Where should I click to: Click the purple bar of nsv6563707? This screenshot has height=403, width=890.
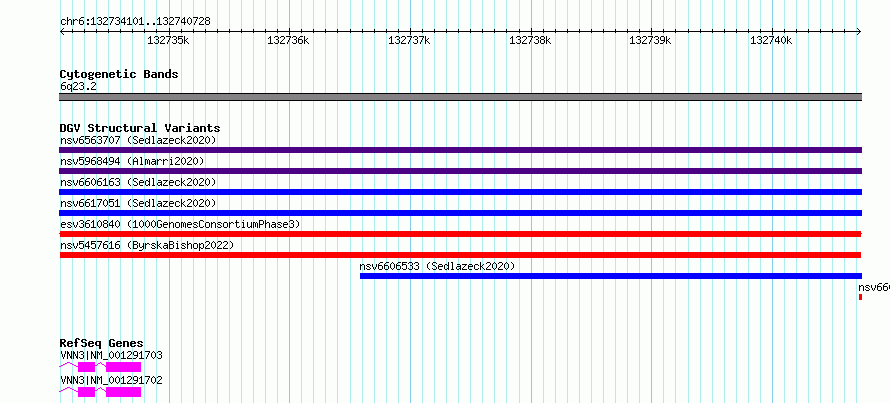[461, 150]
